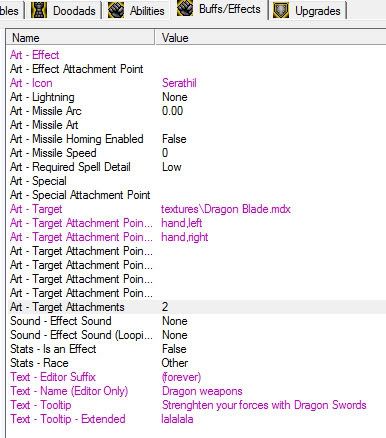The height and width of the screenshot is (438, 386).
Task: Click the textures\Dragon Blade.mdx value
Action: [x=226, y=209]
